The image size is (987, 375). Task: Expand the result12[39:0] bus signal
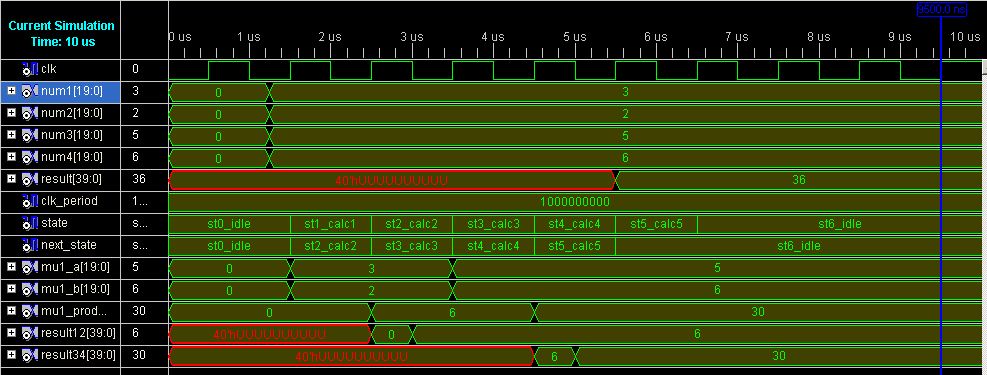pyautogui.click(x=12, y=333)
